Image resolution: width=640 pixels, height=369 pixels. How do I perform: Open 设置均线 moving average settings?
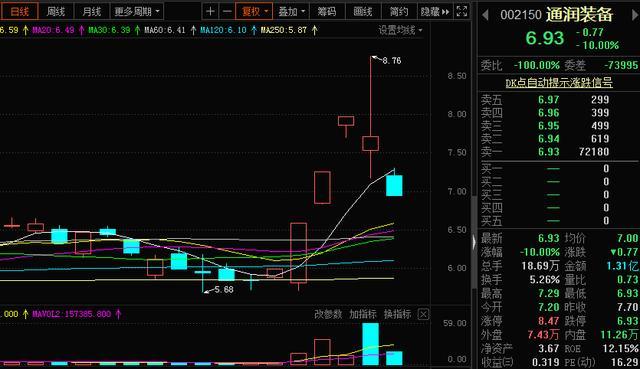coord(400,30)
